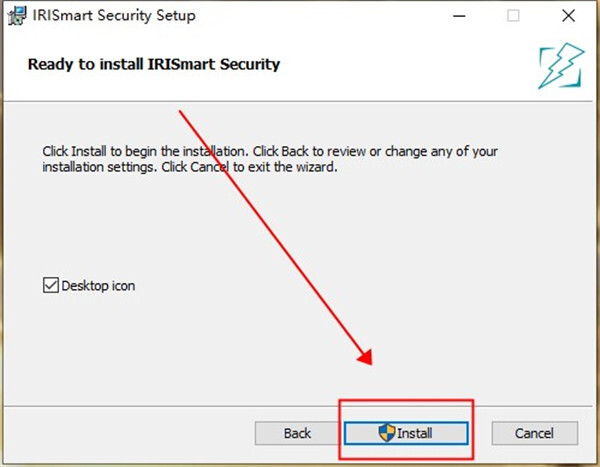Start the installation with the Install button
Viewport: 600px width, 467px height.
[x=406, y=433]
